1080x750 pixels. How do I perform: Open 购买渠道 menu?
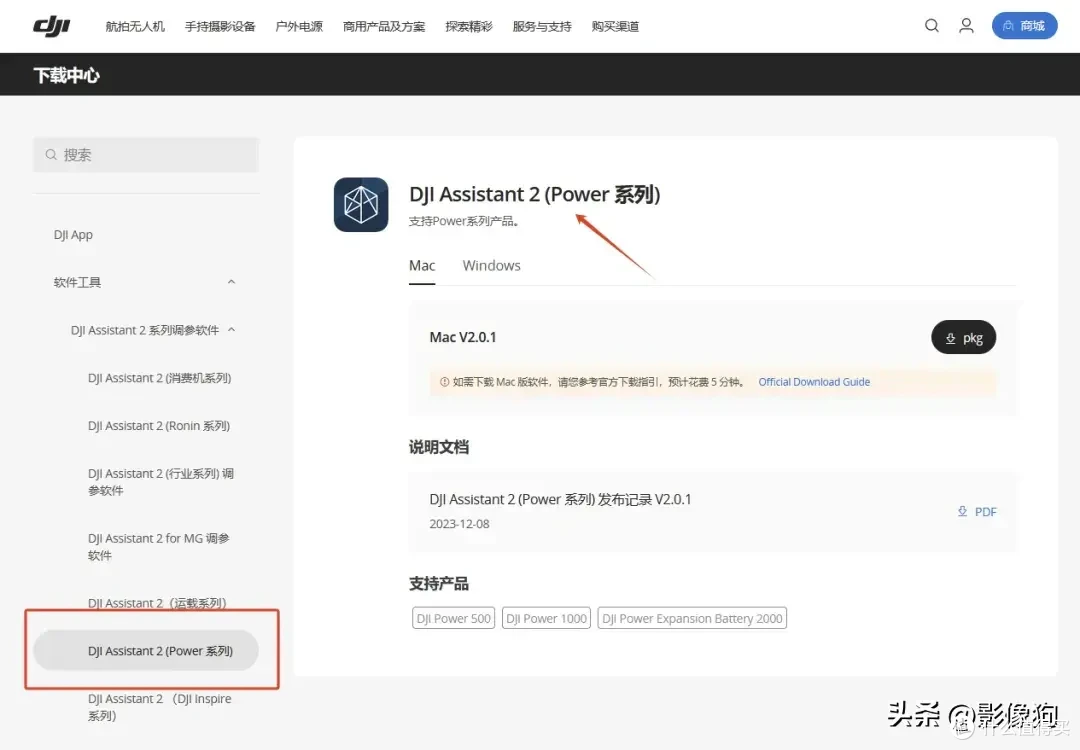pos(615,26)
